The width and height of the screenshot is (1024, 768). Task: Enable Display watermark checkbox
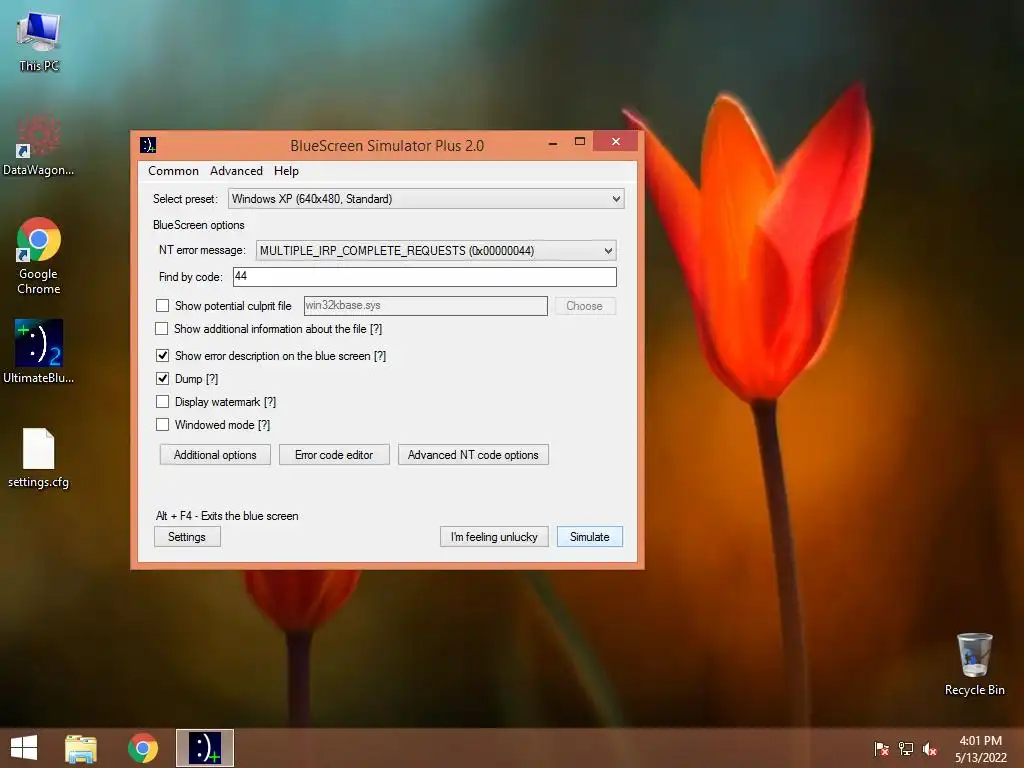[x=163, y=402]
